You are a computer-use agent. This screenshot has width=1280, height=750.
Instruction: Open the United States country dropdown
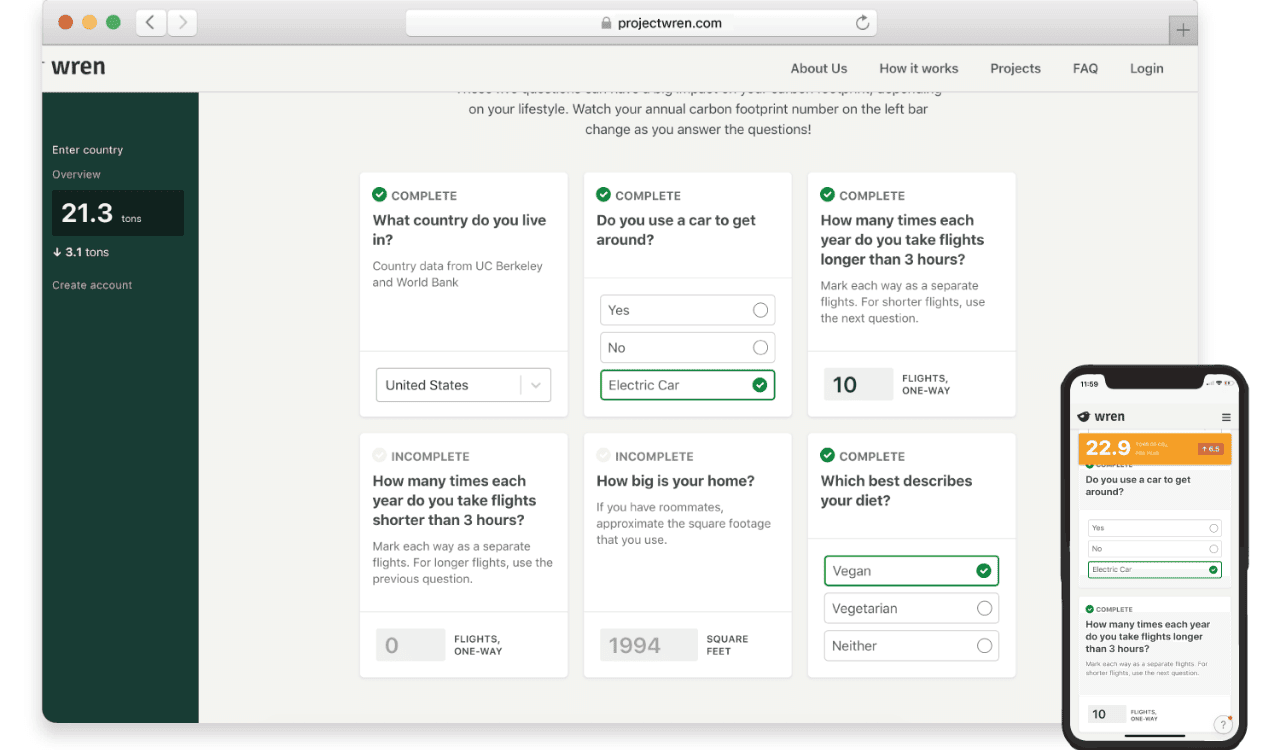point(463,385)
